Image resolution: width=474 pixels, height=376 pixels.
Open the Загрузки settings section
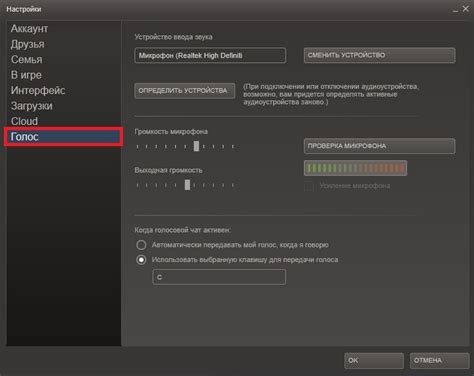pyautogui.click(x=32, y=106)
